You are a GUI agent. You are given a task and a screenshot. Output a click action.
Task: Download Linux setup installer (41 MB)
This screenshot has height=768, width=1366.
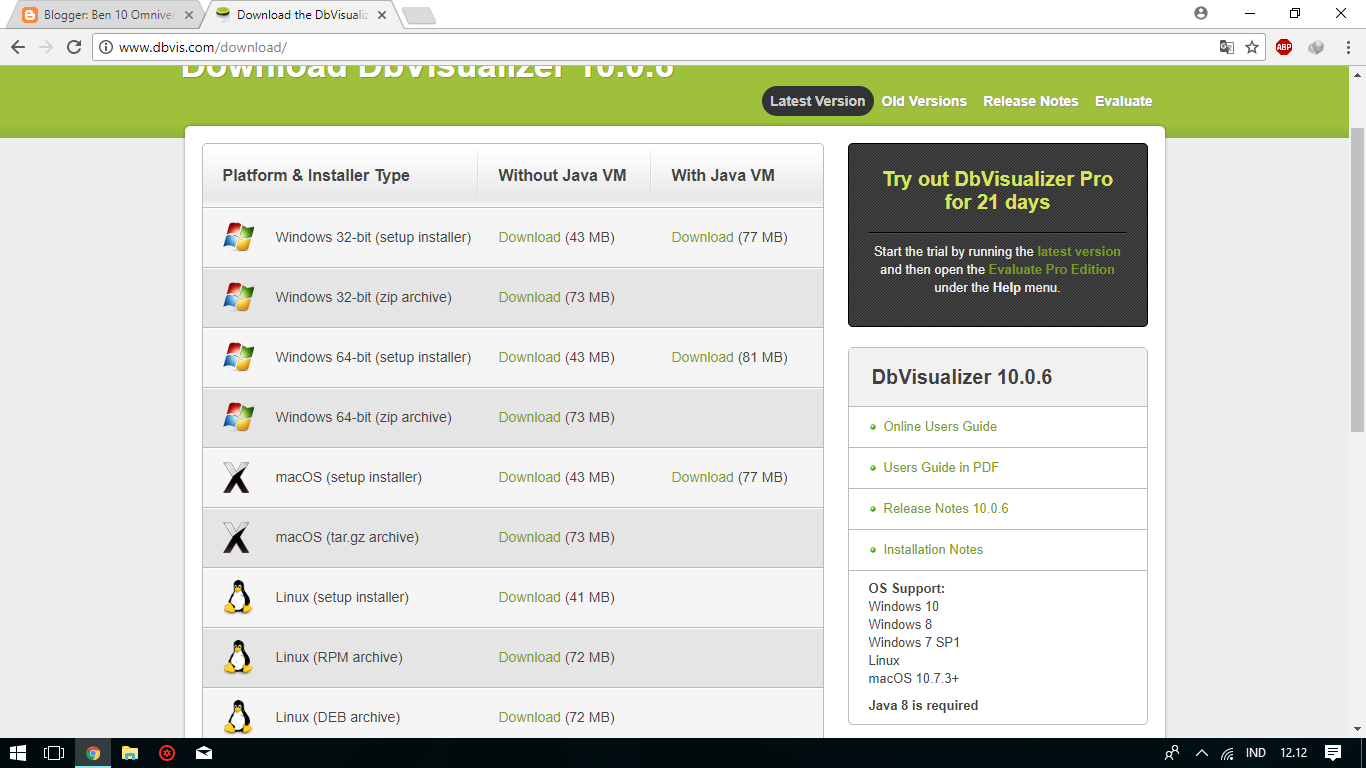click(x=529, y=597)
